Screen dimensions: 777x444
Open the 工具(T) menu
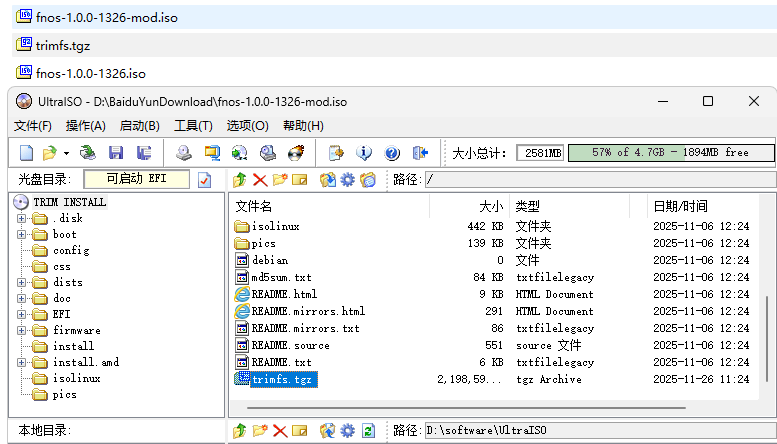coord(193,126)
